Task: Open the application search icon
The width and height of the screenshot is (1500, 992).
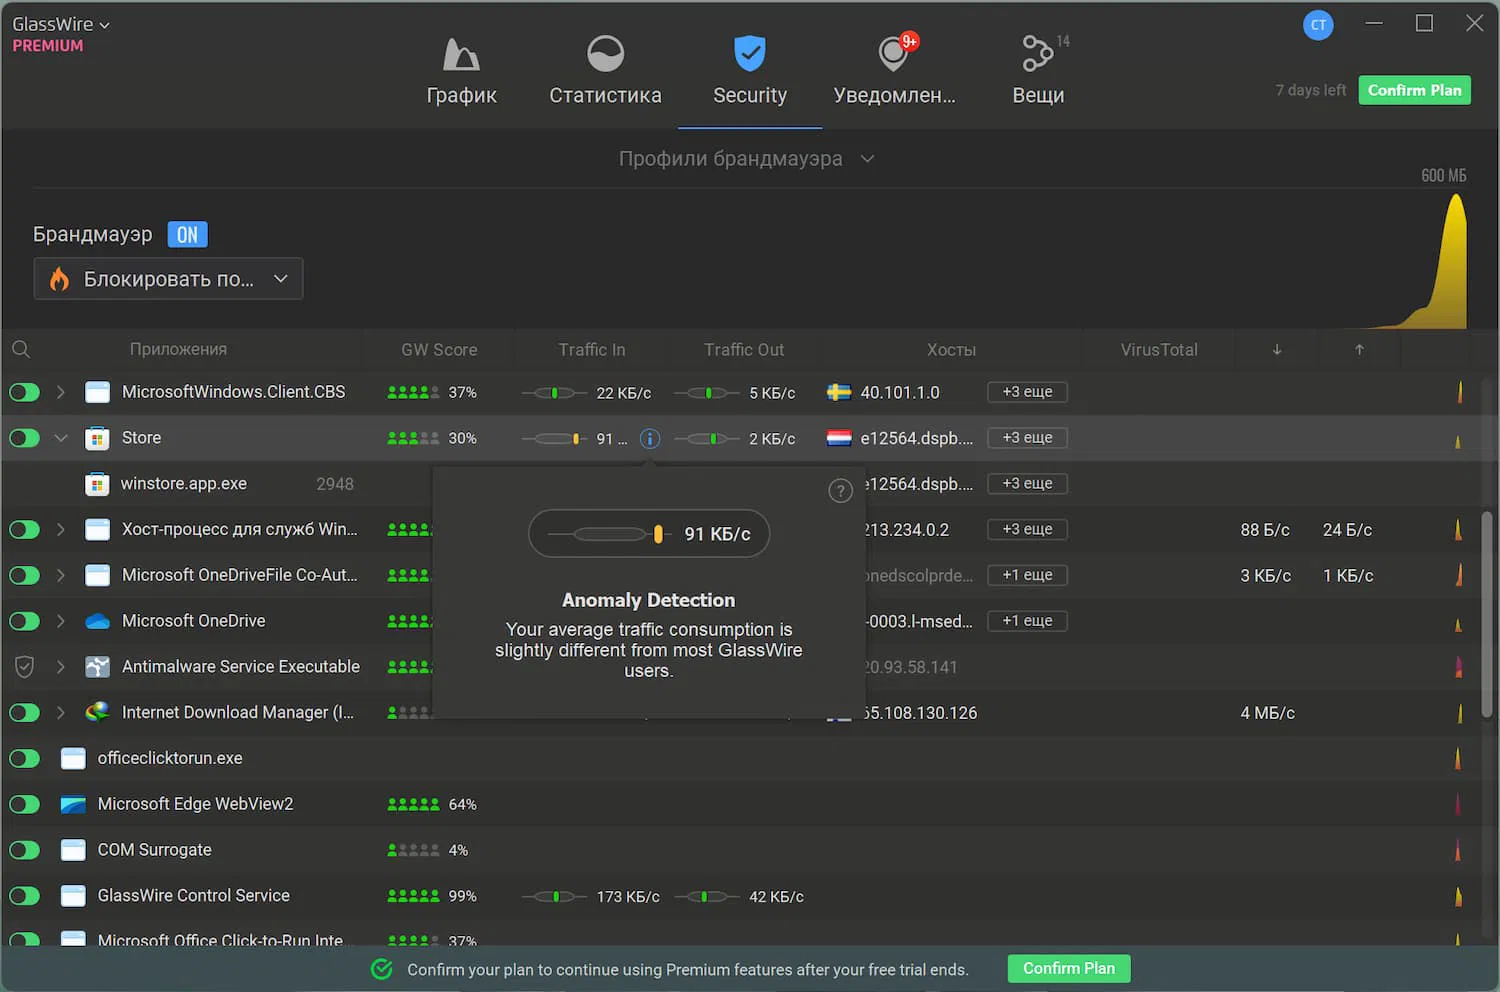Action: point(21,349)
